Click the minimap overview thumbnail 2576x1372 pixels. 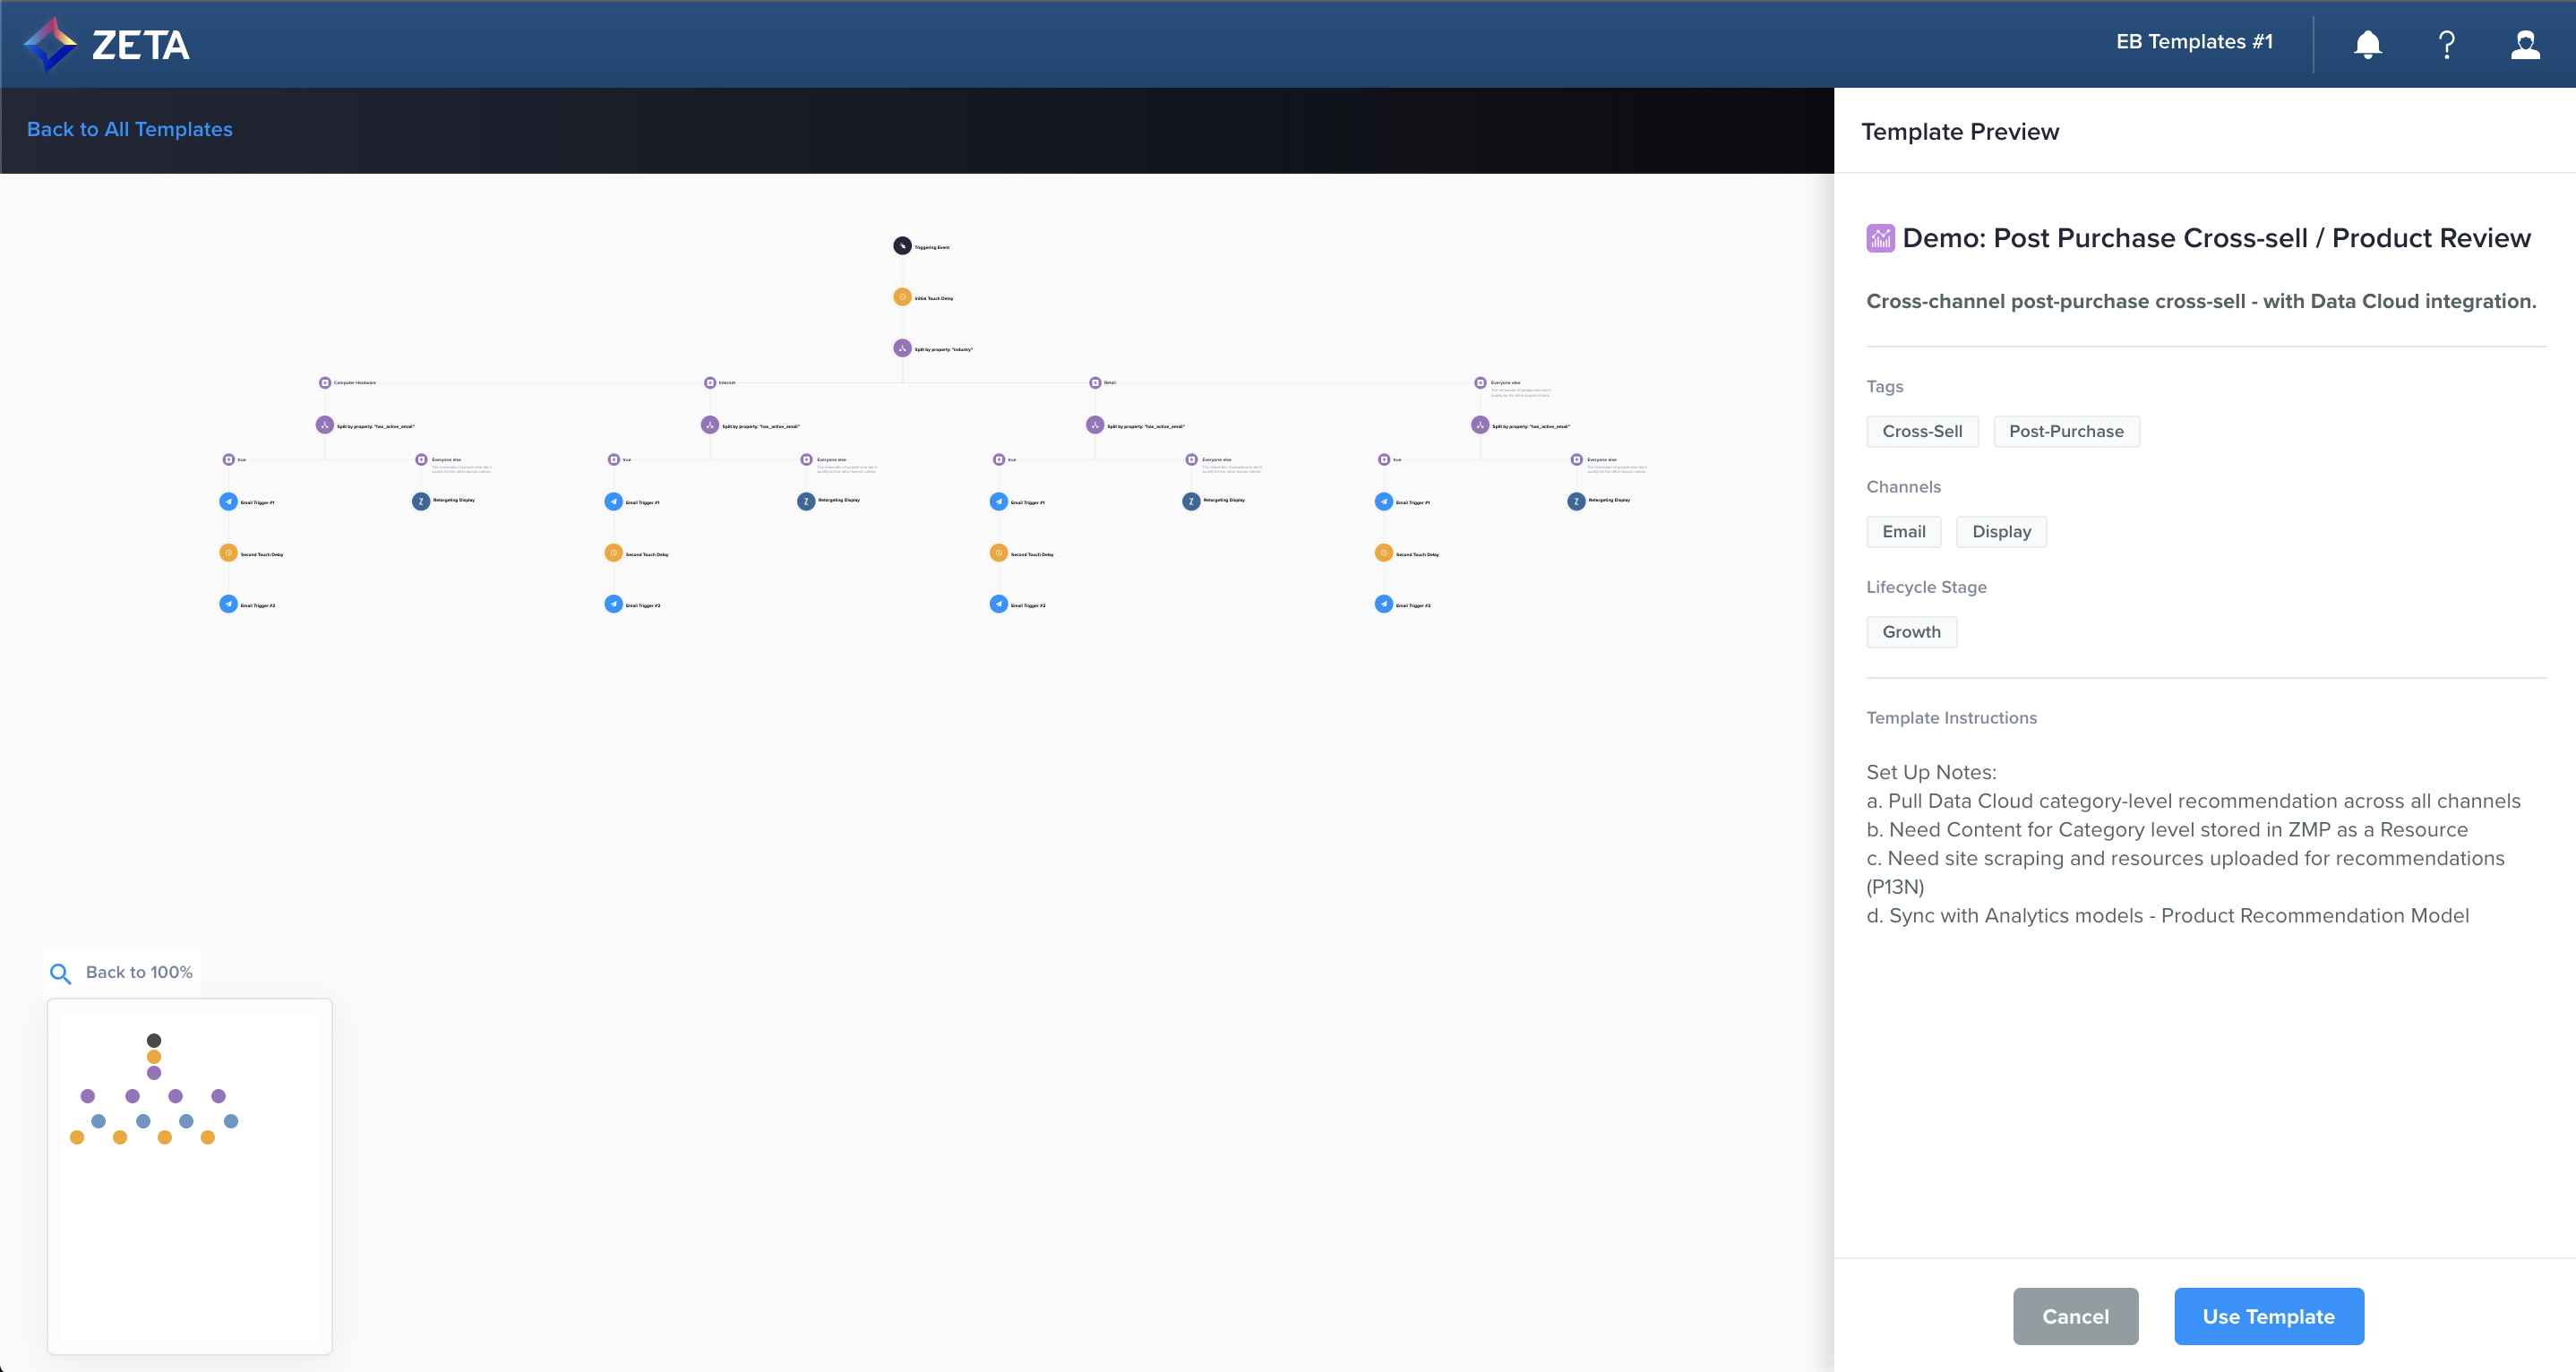[189, 1175]
